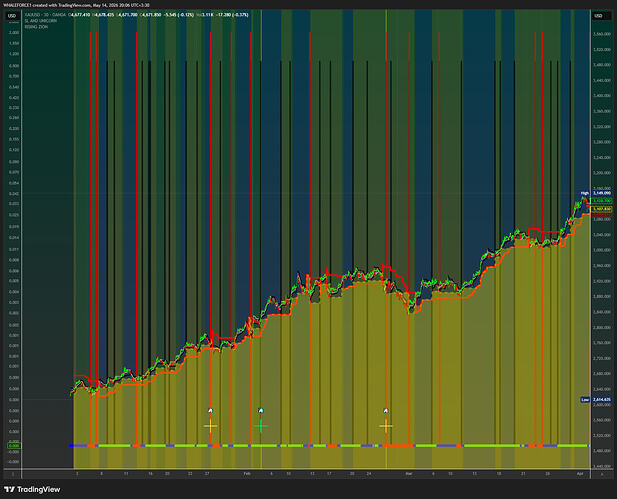
Task: Select the XAUUSD 30 OANDA symbol legend
Action: 45,15
